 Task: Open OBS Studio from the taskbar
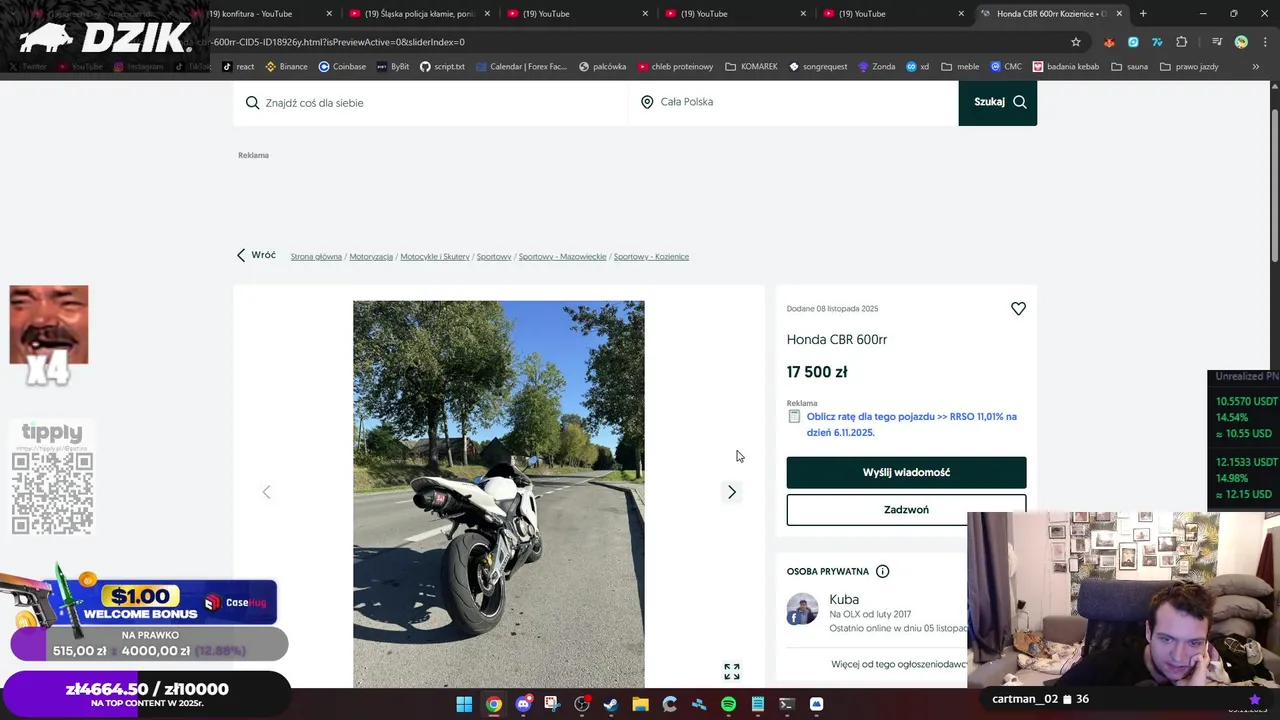582,704
